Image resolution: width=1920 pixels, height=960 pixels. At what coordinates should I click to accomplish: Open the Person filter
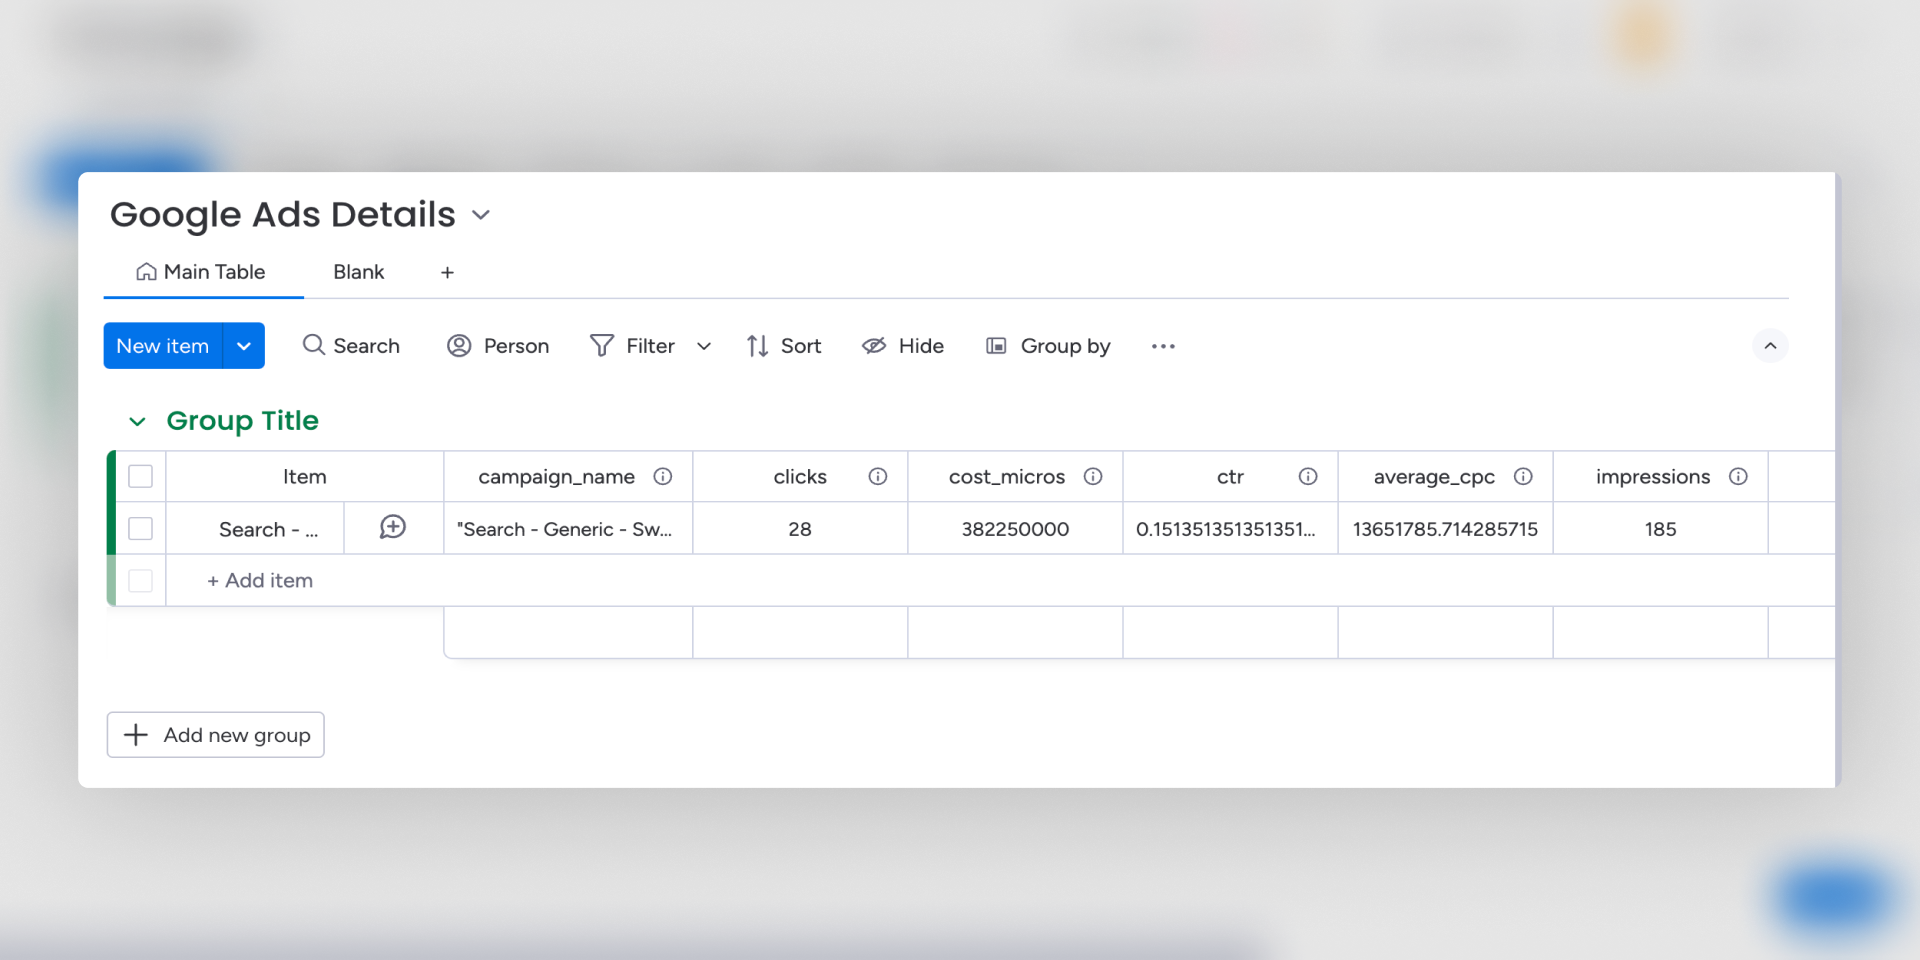[x=498, y=346]
